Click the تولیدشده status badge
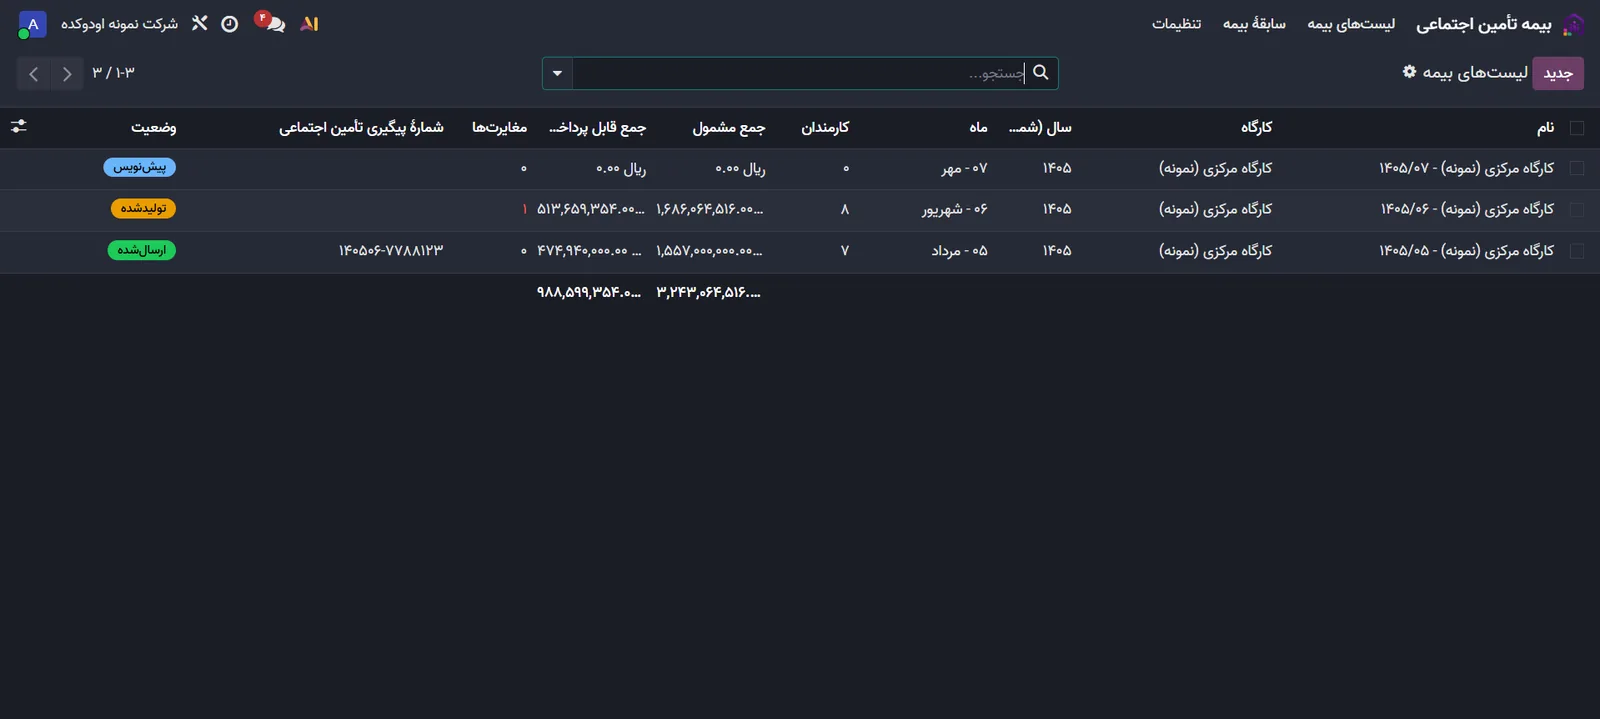The image size is (1600, 719). [143, 208]
